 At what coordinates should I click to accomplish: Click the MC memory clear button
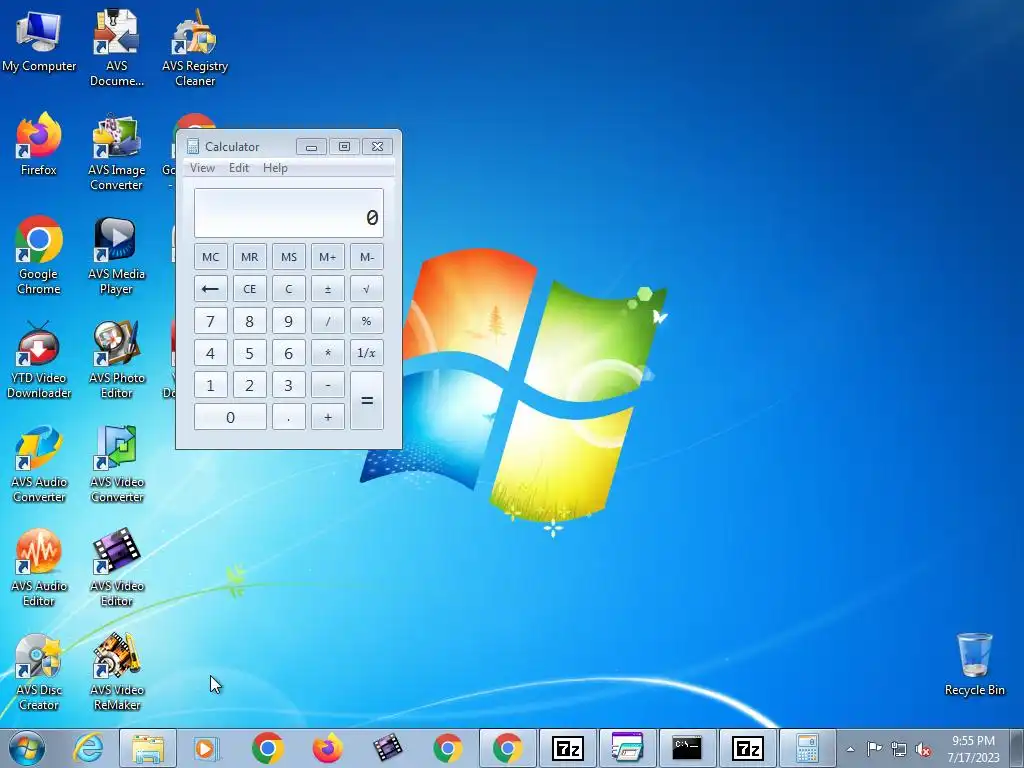pos(210,257)
